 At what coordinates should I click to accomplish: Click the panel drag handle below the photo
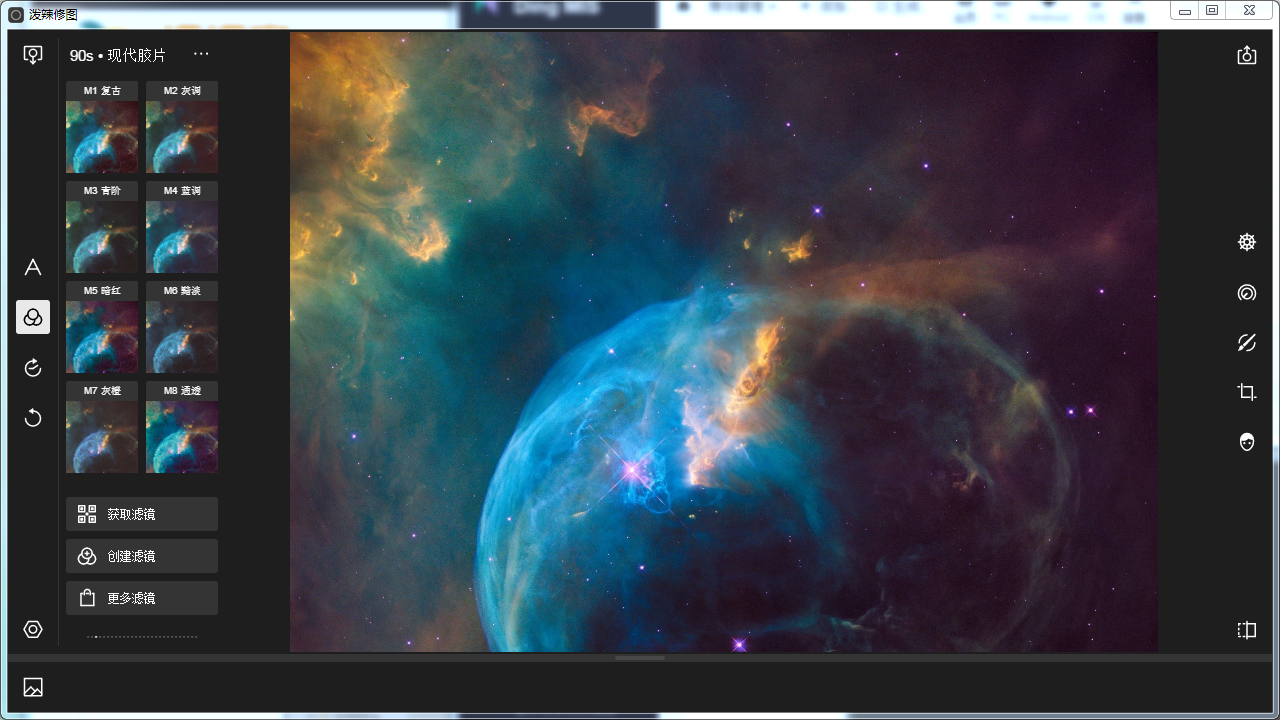(x=640, y=658)
